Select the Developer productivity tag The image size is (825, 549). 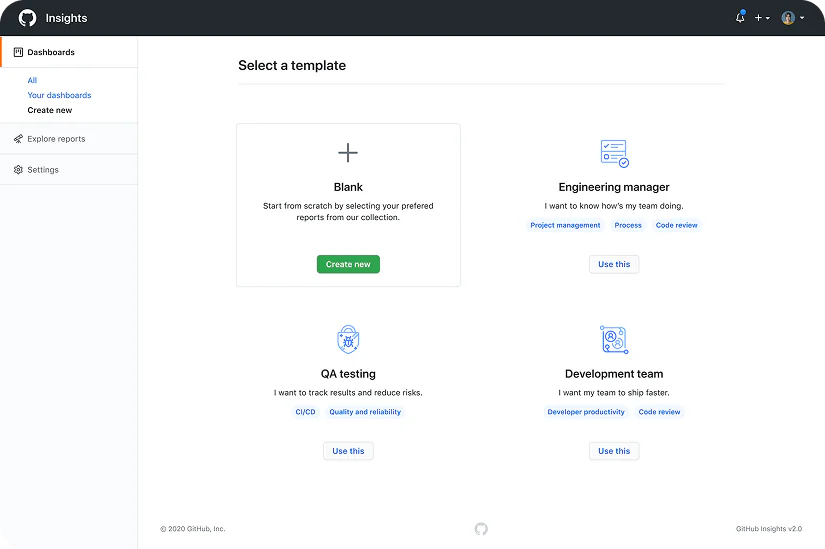(586, 412)
